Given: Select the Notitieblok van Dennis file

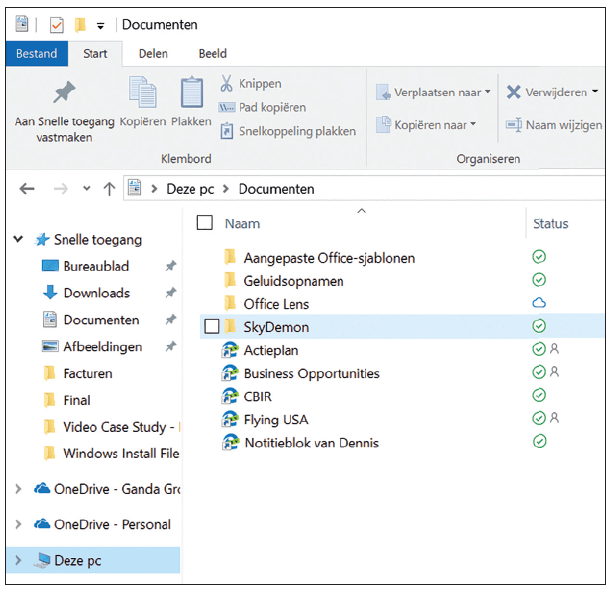Looking at the screenshot, I should click(x=312, y=443).
